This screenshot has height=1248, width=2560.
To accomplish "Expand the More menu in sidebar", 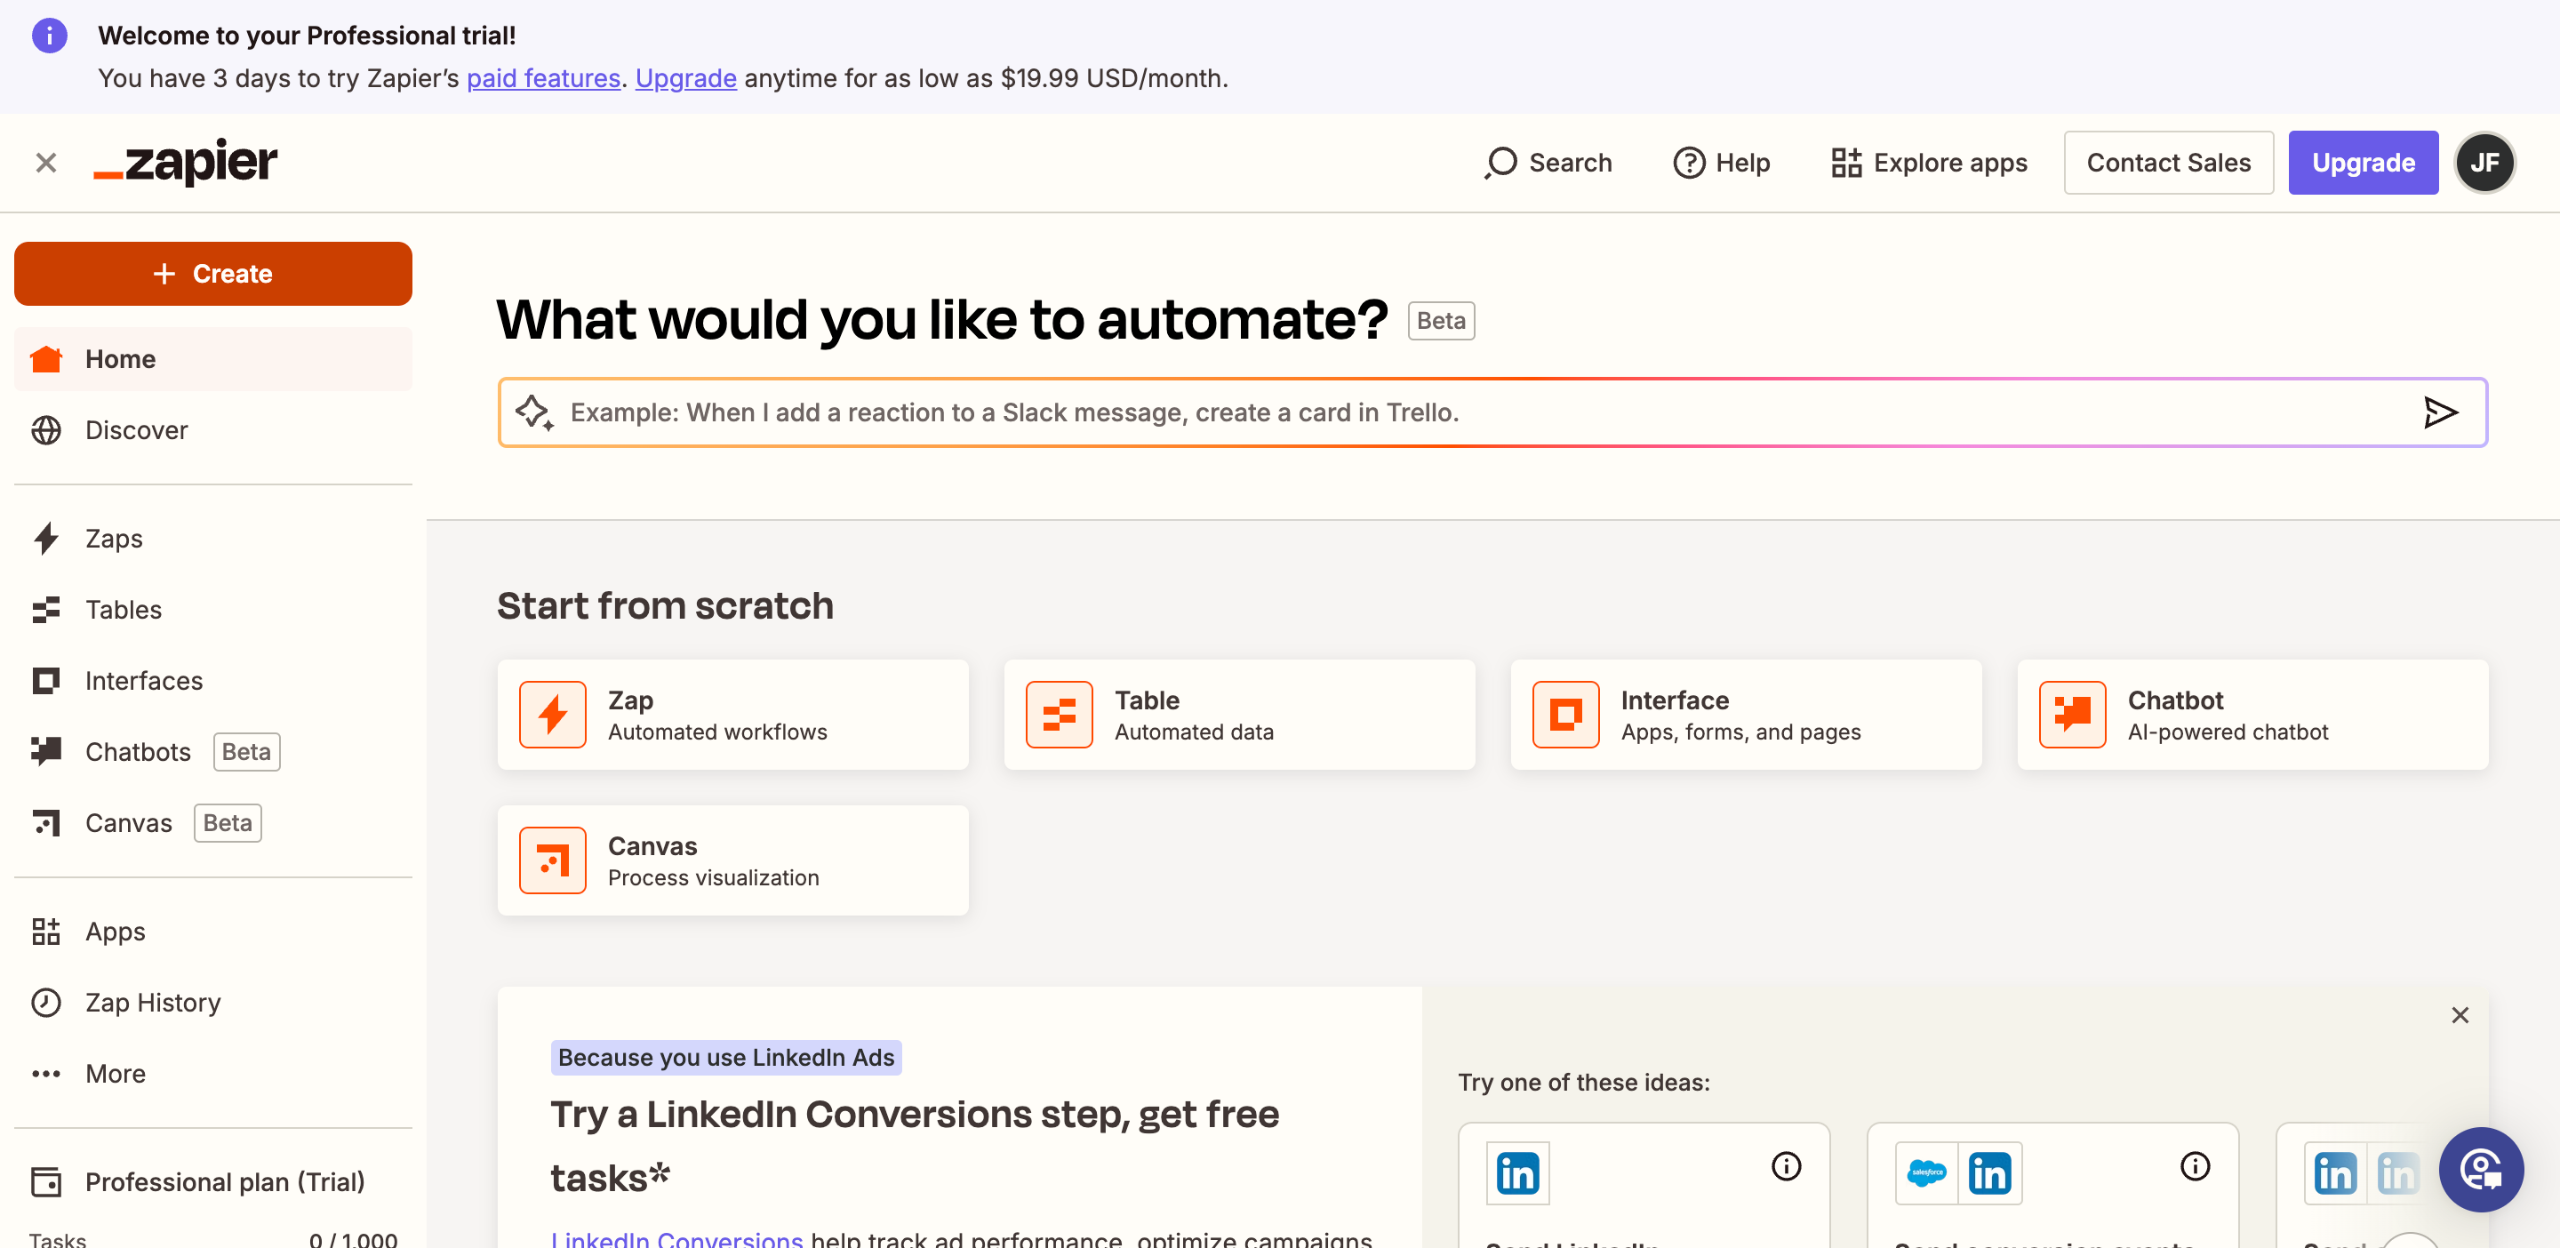I will [x=115, y=1073].
